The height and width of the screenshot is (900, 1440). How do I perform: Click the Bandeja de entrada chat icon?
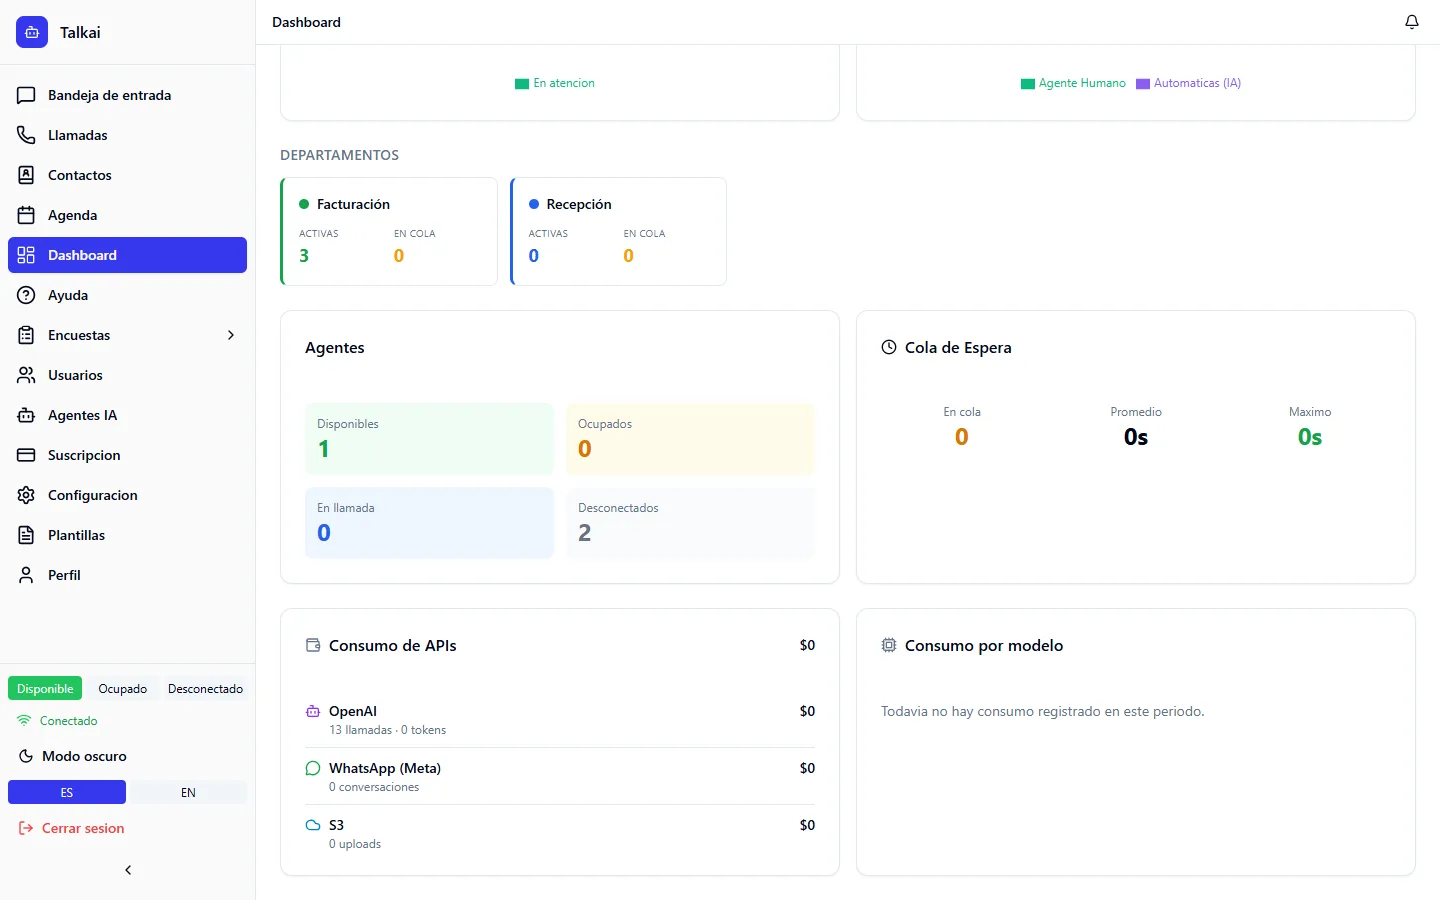[26, 95]
